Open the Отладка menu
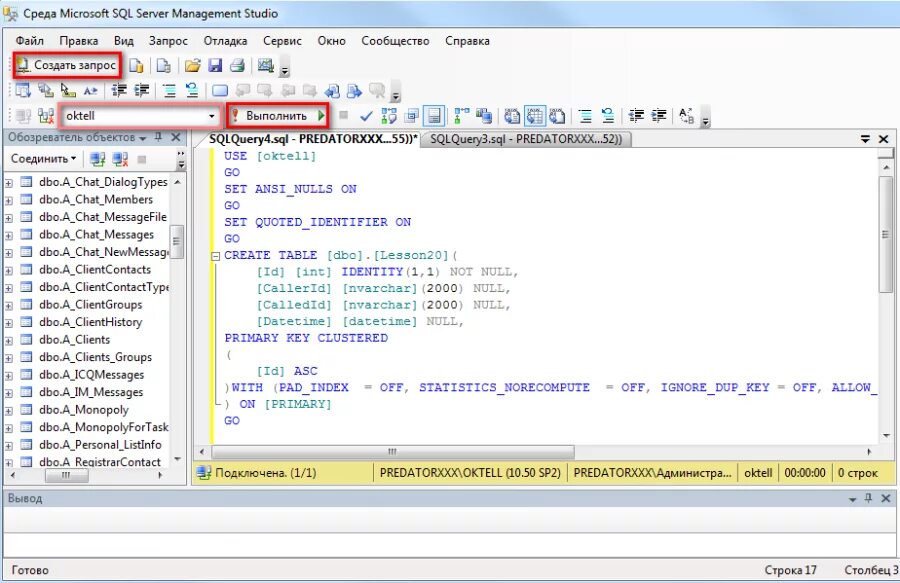900x583 pixels. pos(226,41)
